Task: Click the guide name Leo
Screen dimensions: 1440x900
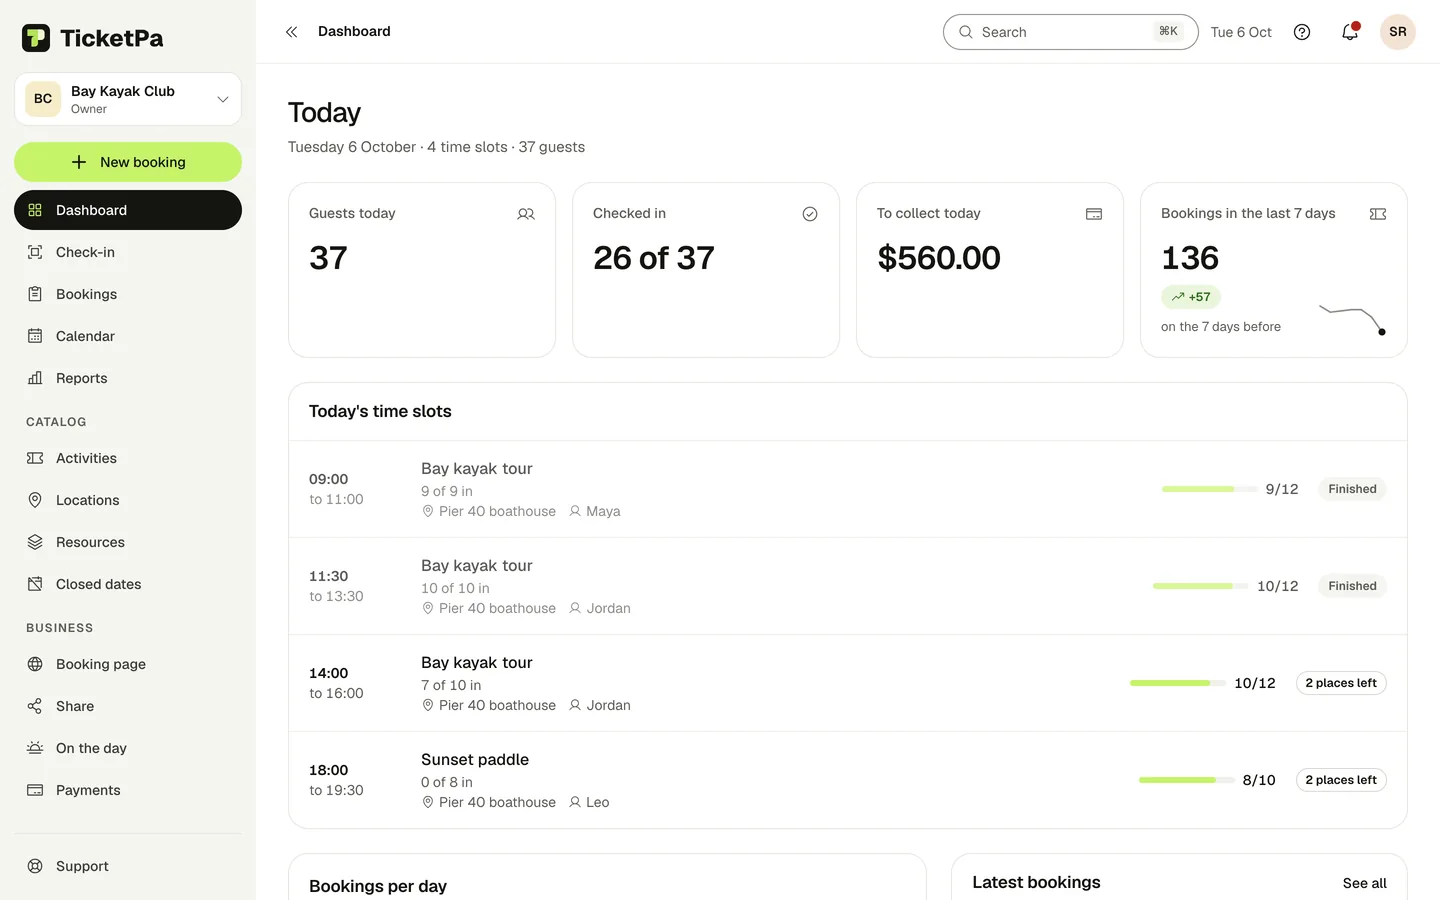Action: tap(597, 802)
